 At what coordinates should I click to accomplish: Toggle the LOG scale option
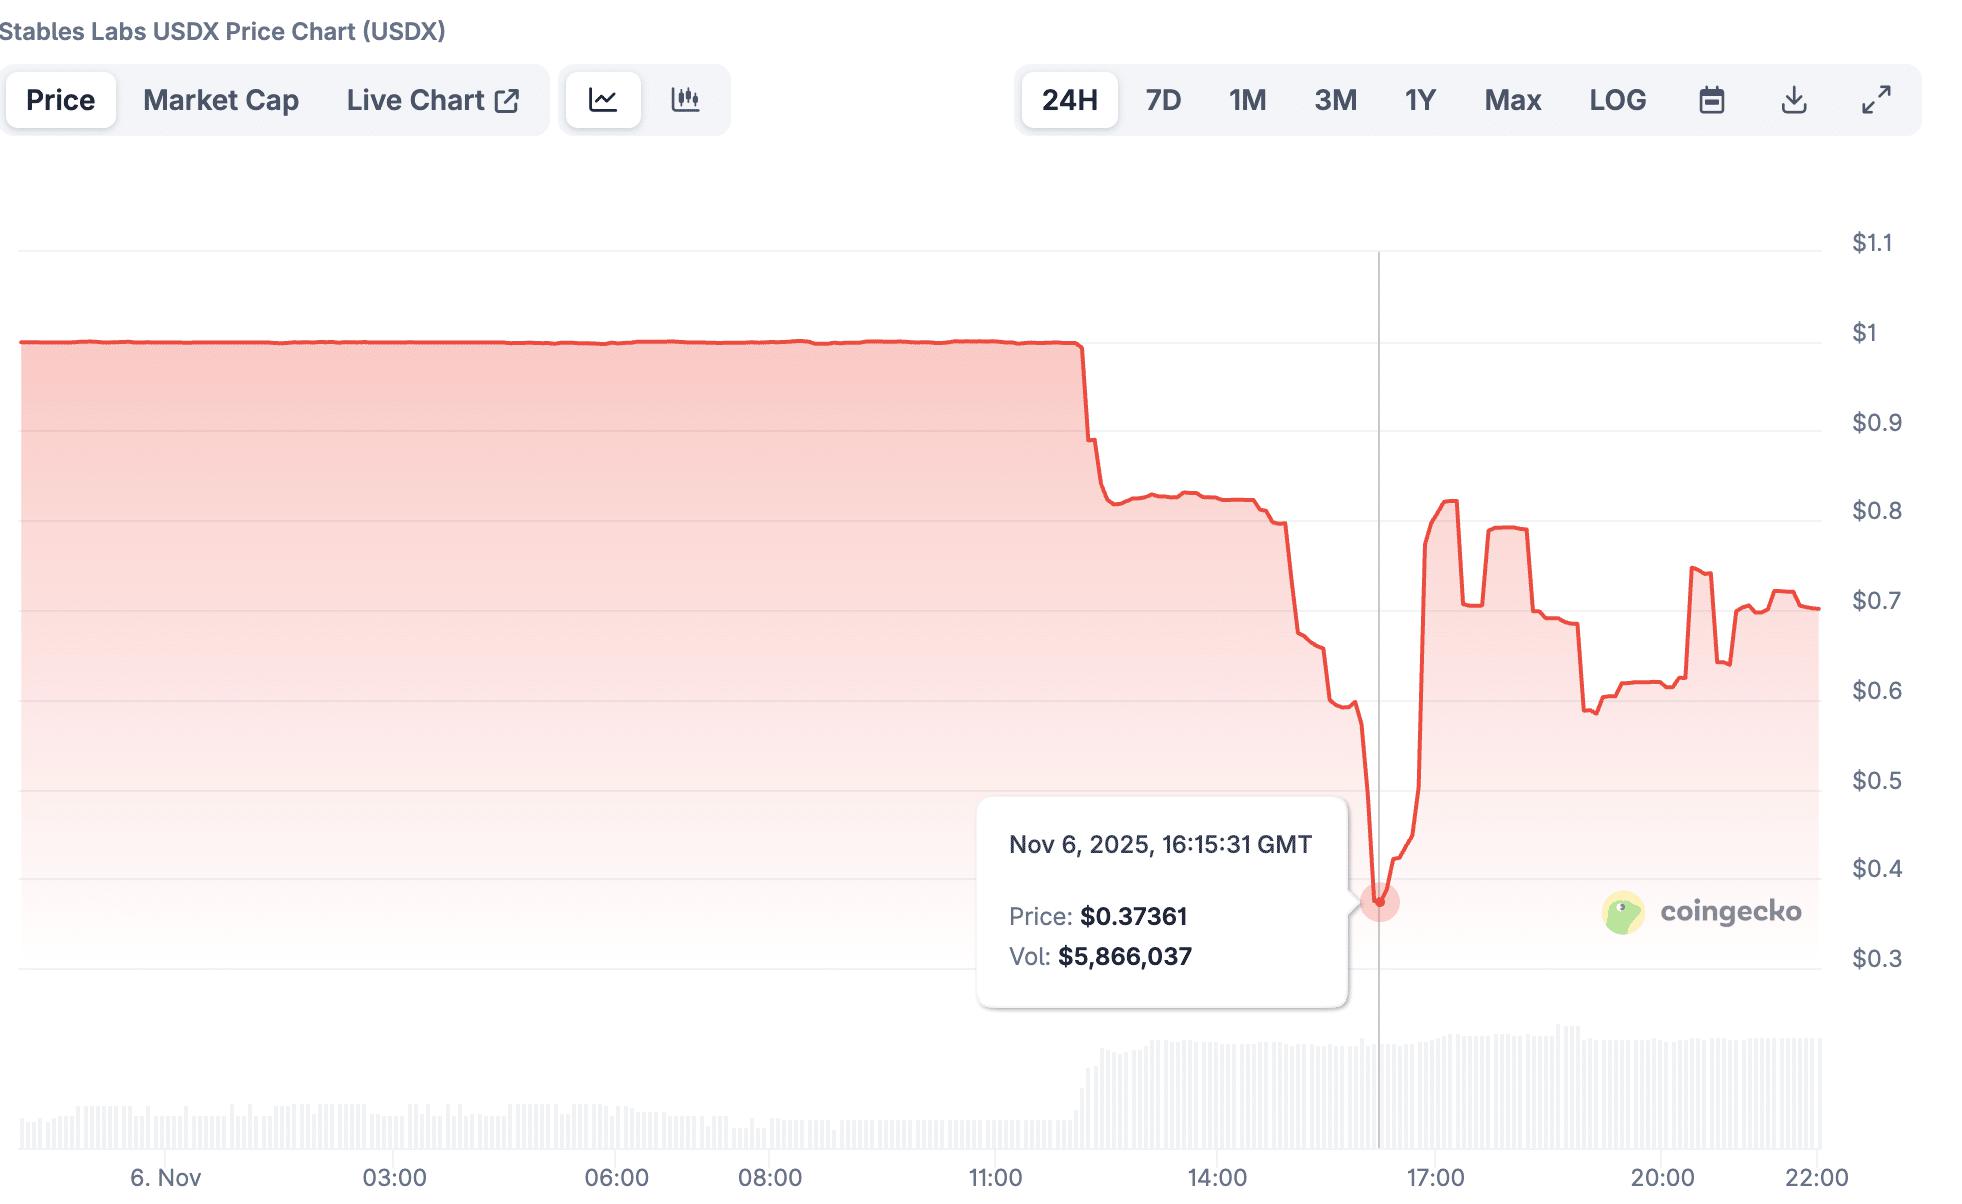1617,100
